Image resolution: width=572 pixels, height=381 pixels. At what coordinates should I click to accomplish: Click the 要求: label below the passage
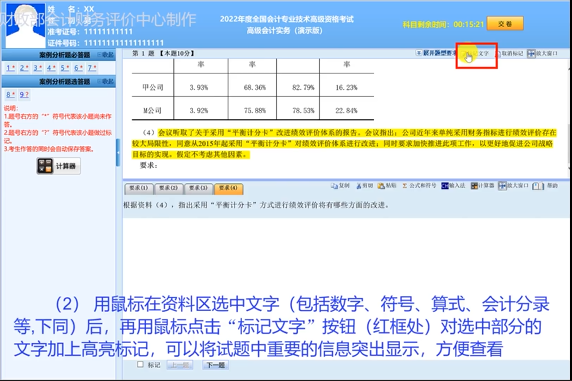149,165
